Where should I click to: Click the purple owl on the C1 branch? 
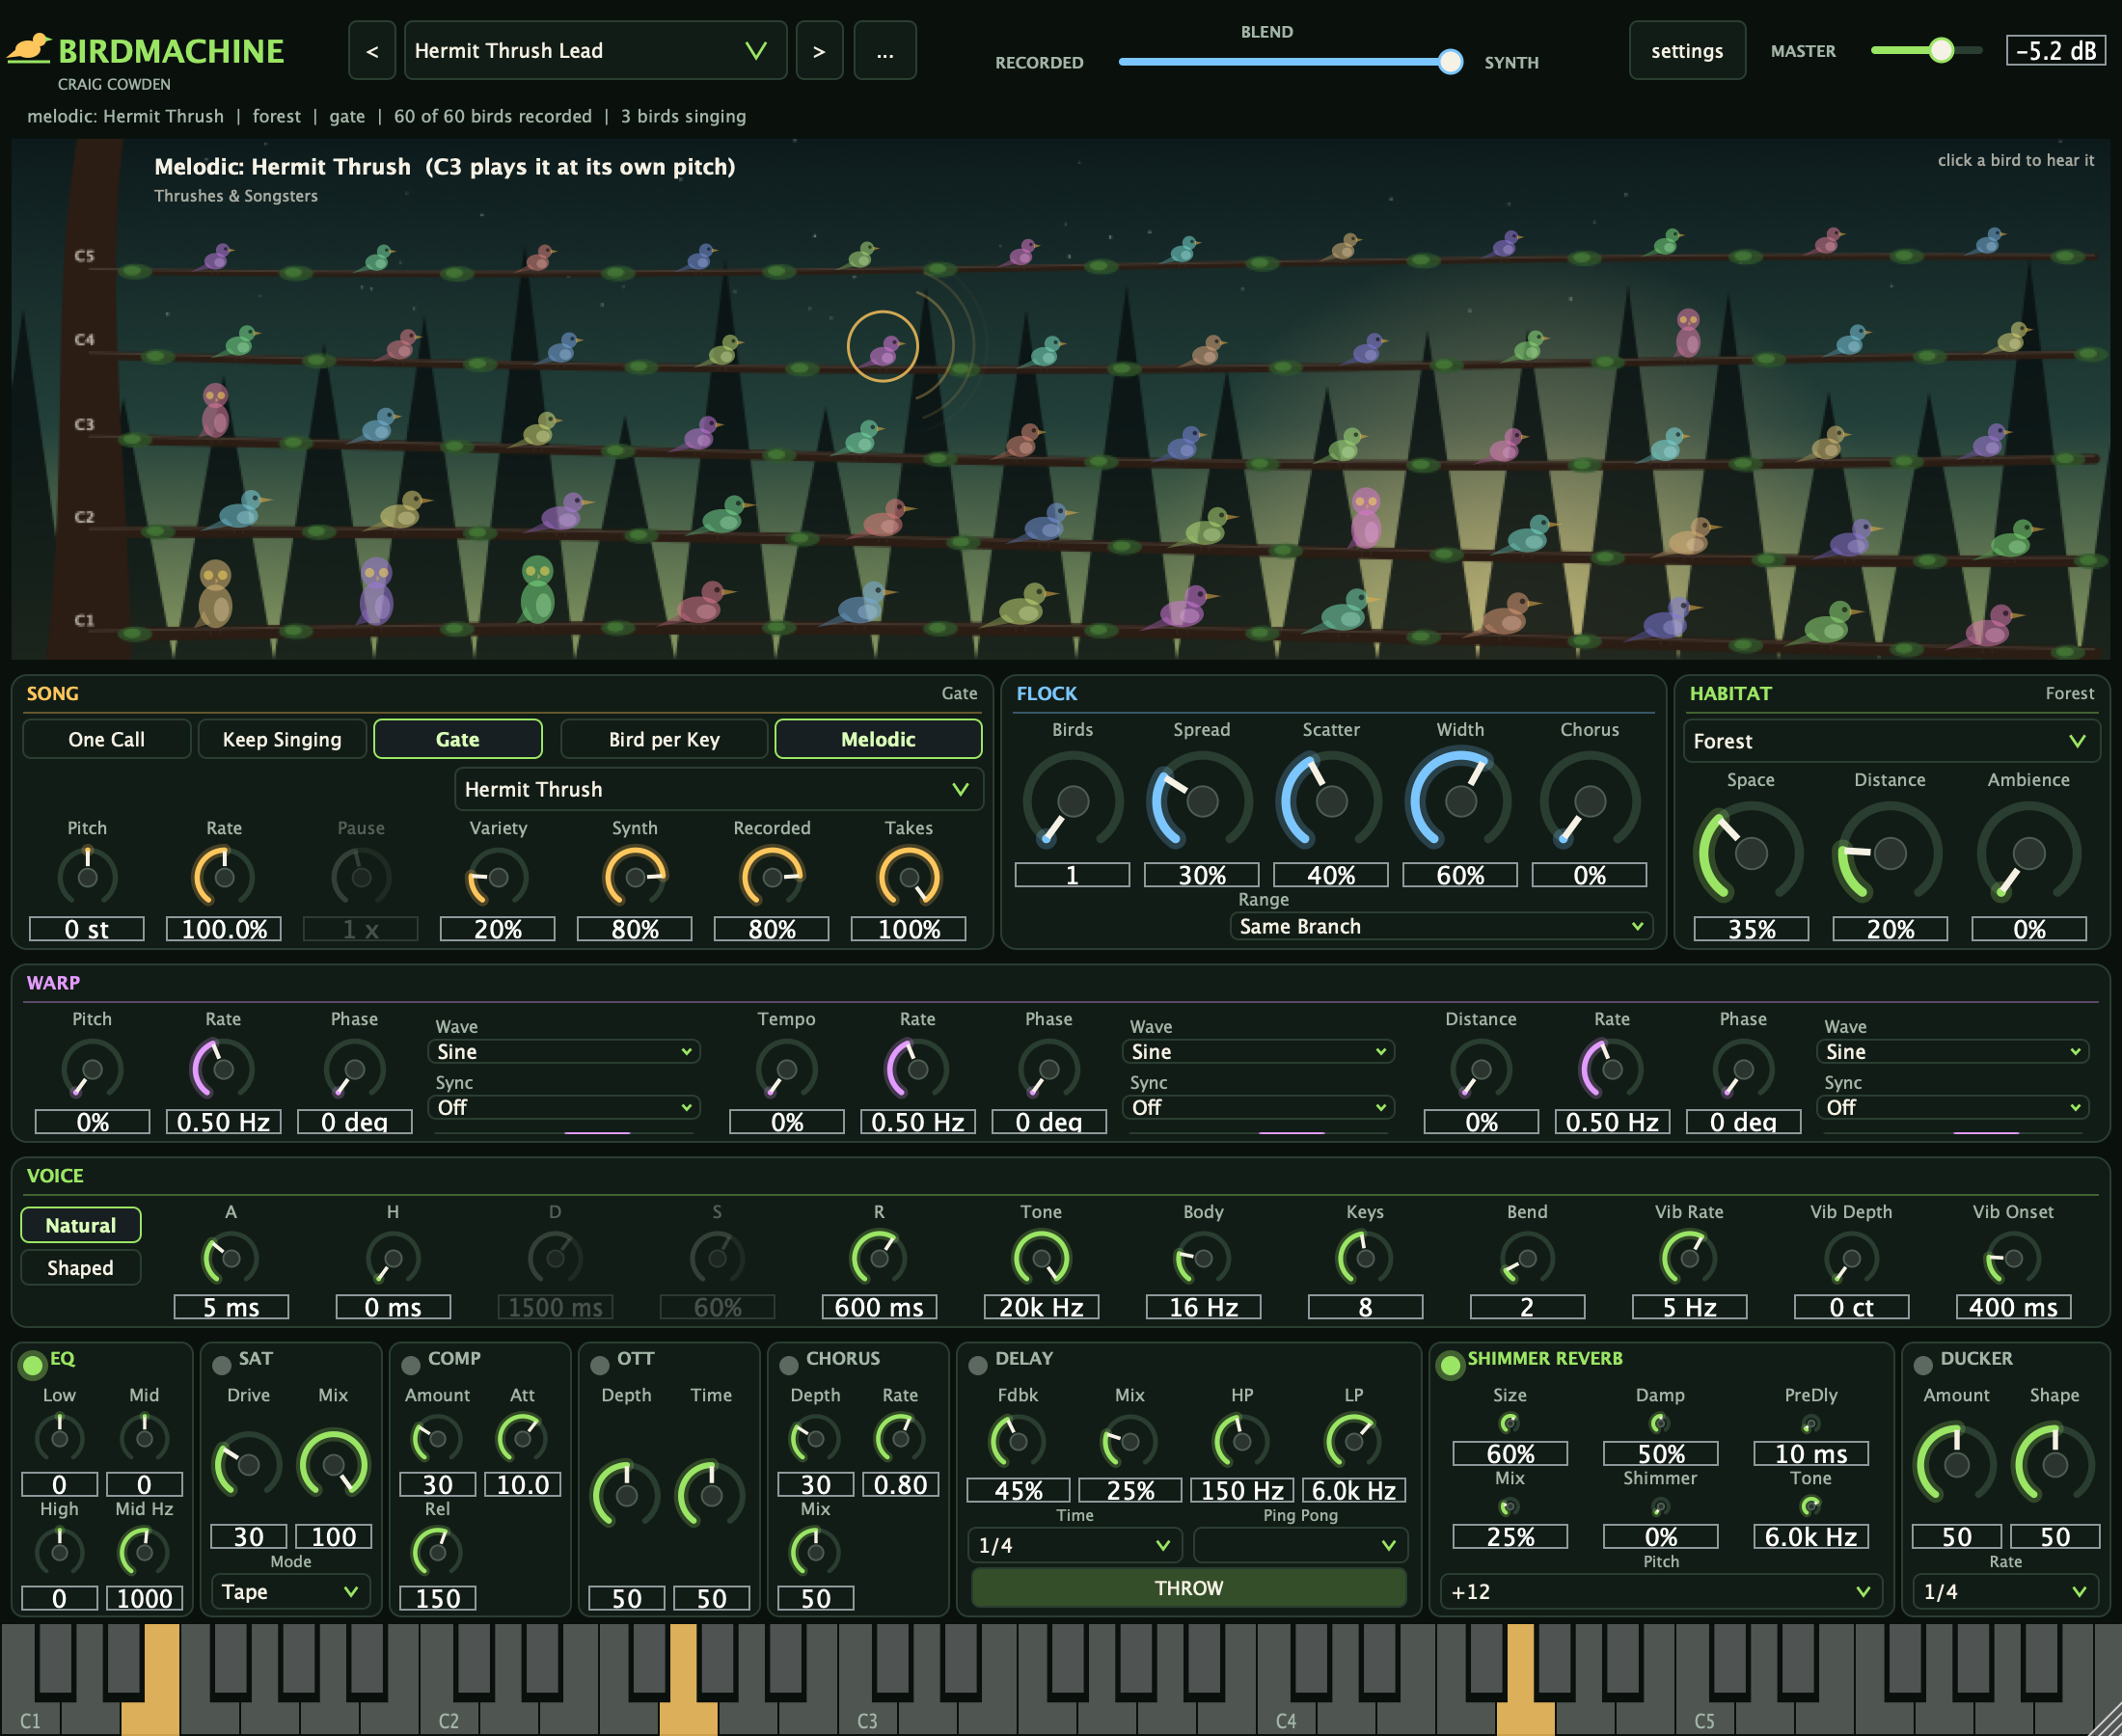coord(376,592)
